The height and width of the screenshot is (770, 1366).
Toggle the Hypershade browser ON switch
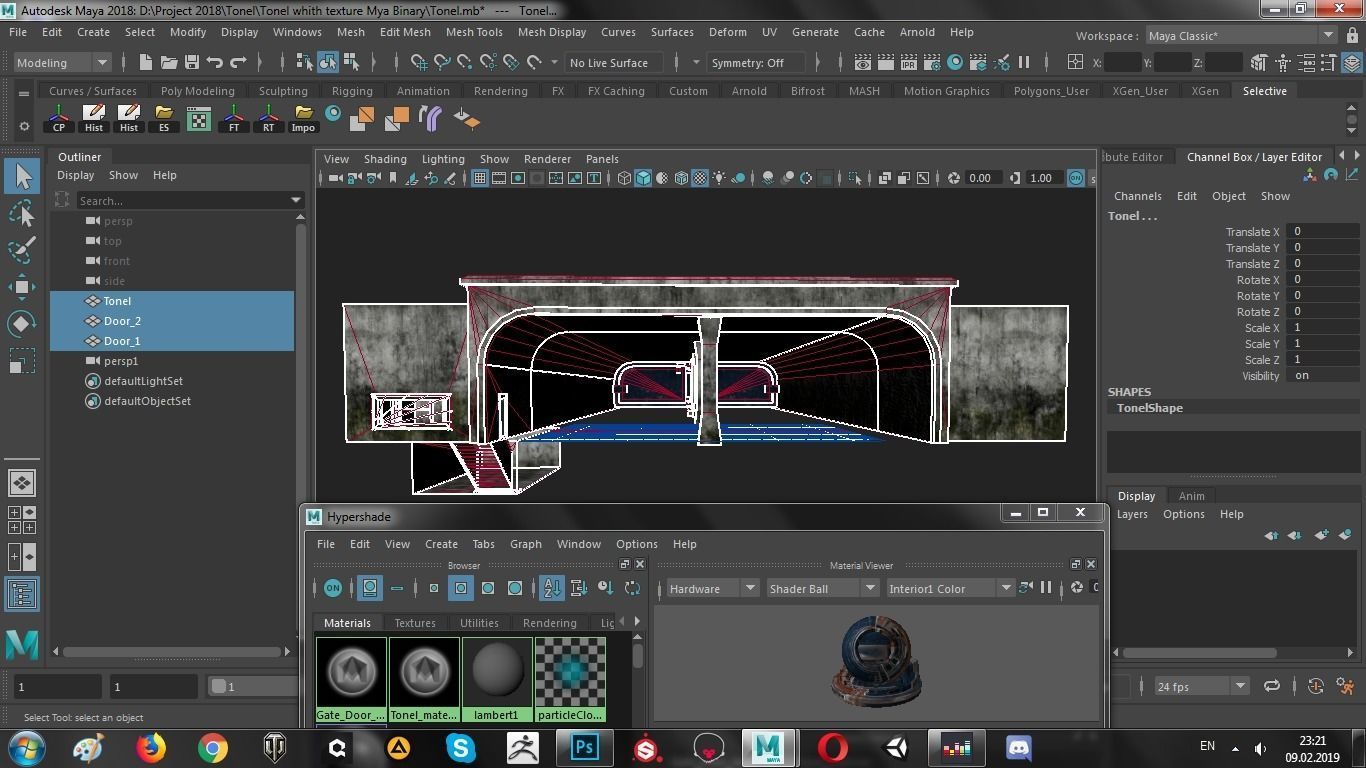[x=333, y=588]
